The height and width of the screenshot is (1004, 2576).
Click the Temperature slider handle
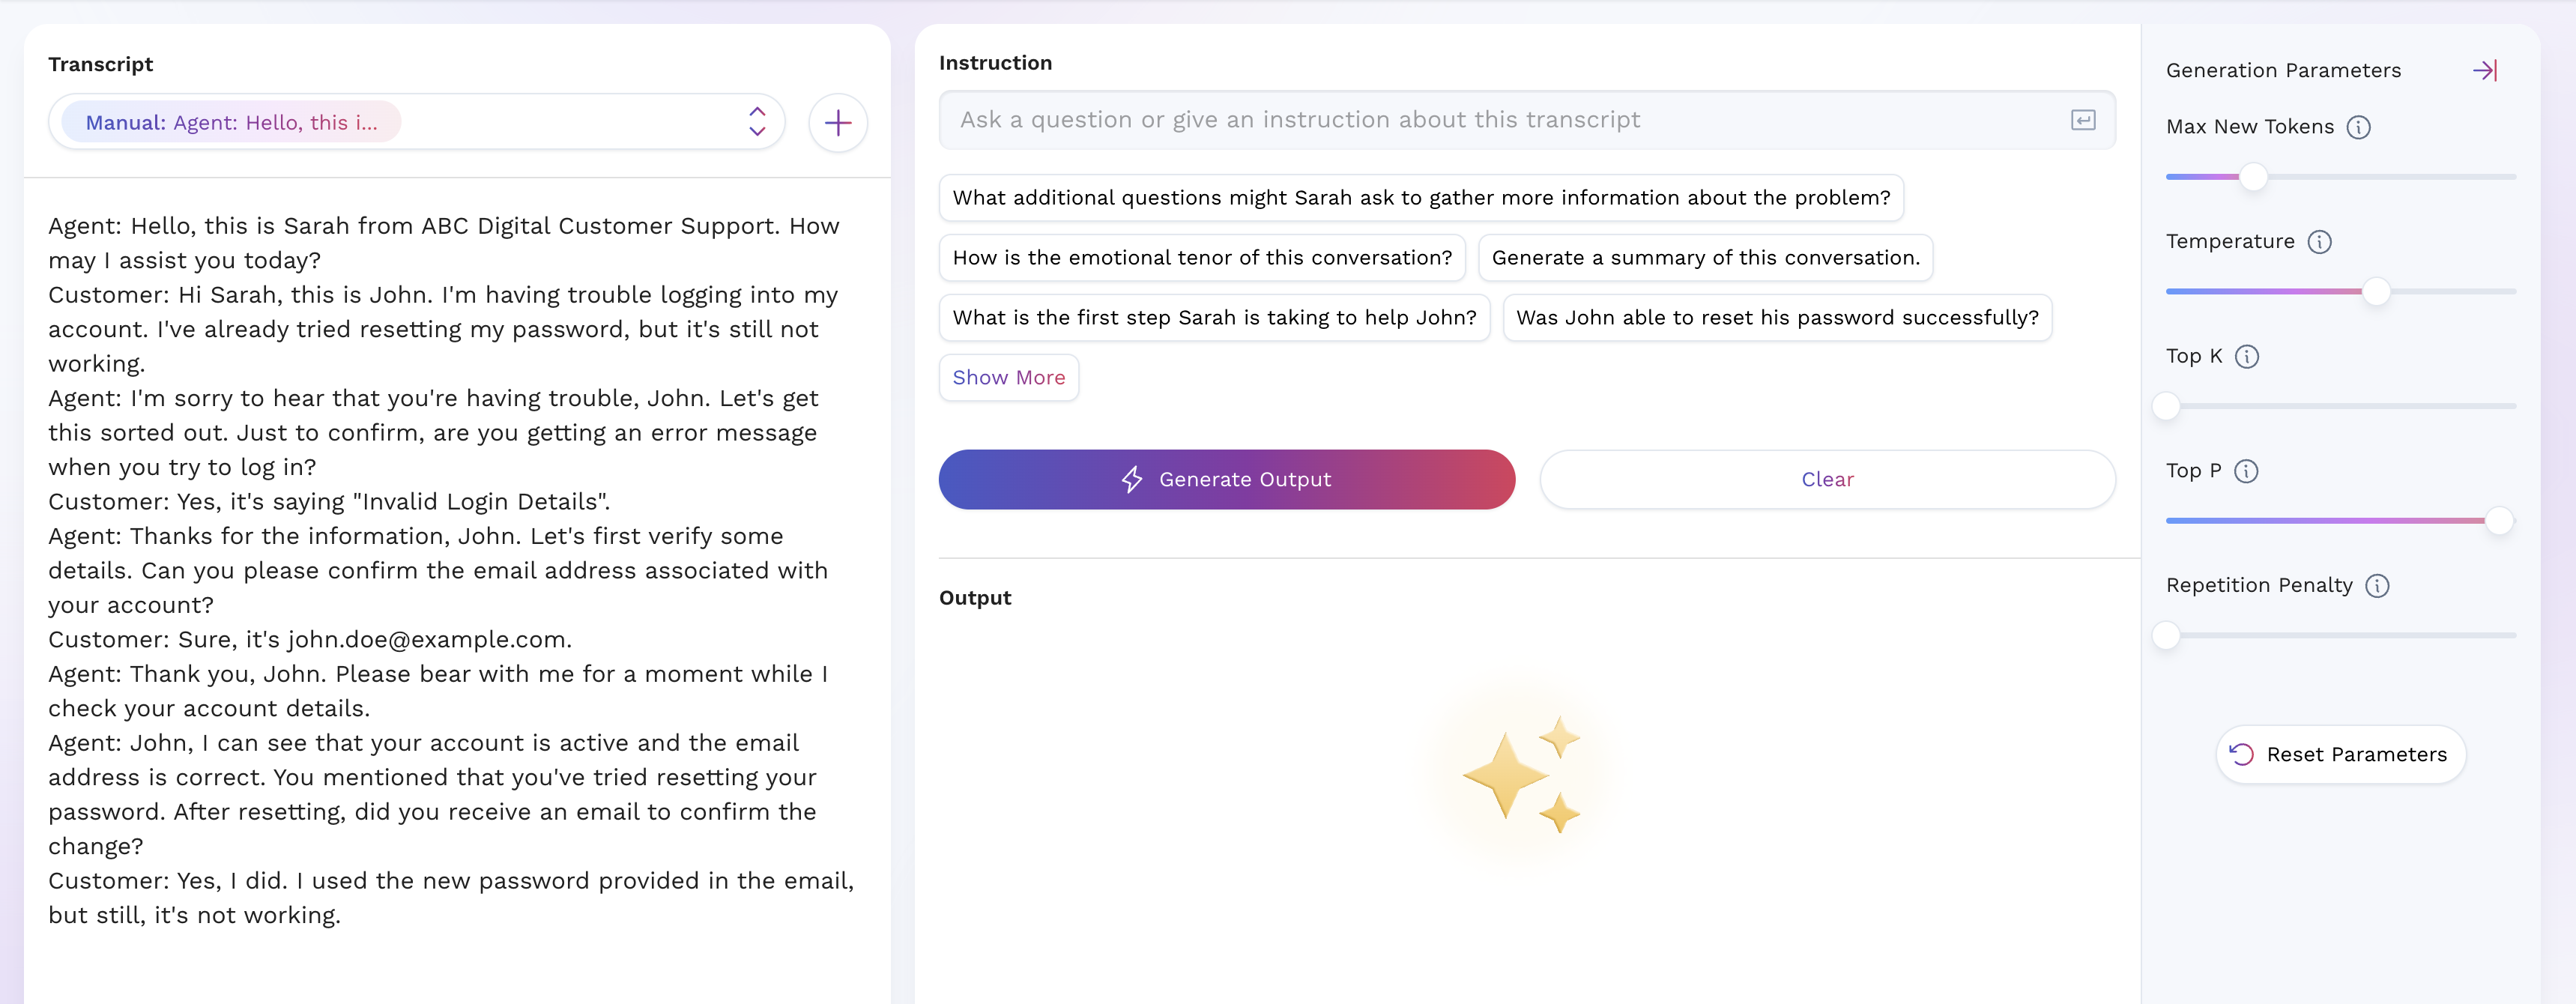[x=2376, y=292]
